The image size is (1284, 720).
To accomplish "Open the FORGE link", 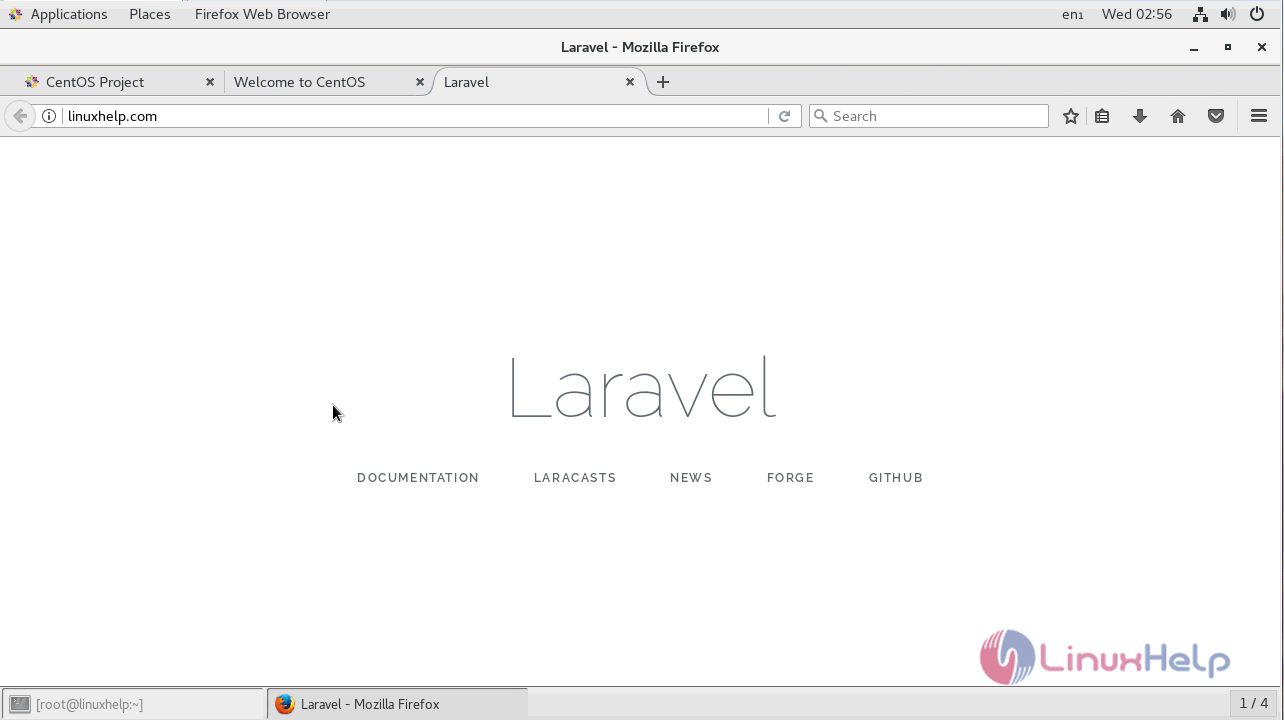I will [791, 478].
